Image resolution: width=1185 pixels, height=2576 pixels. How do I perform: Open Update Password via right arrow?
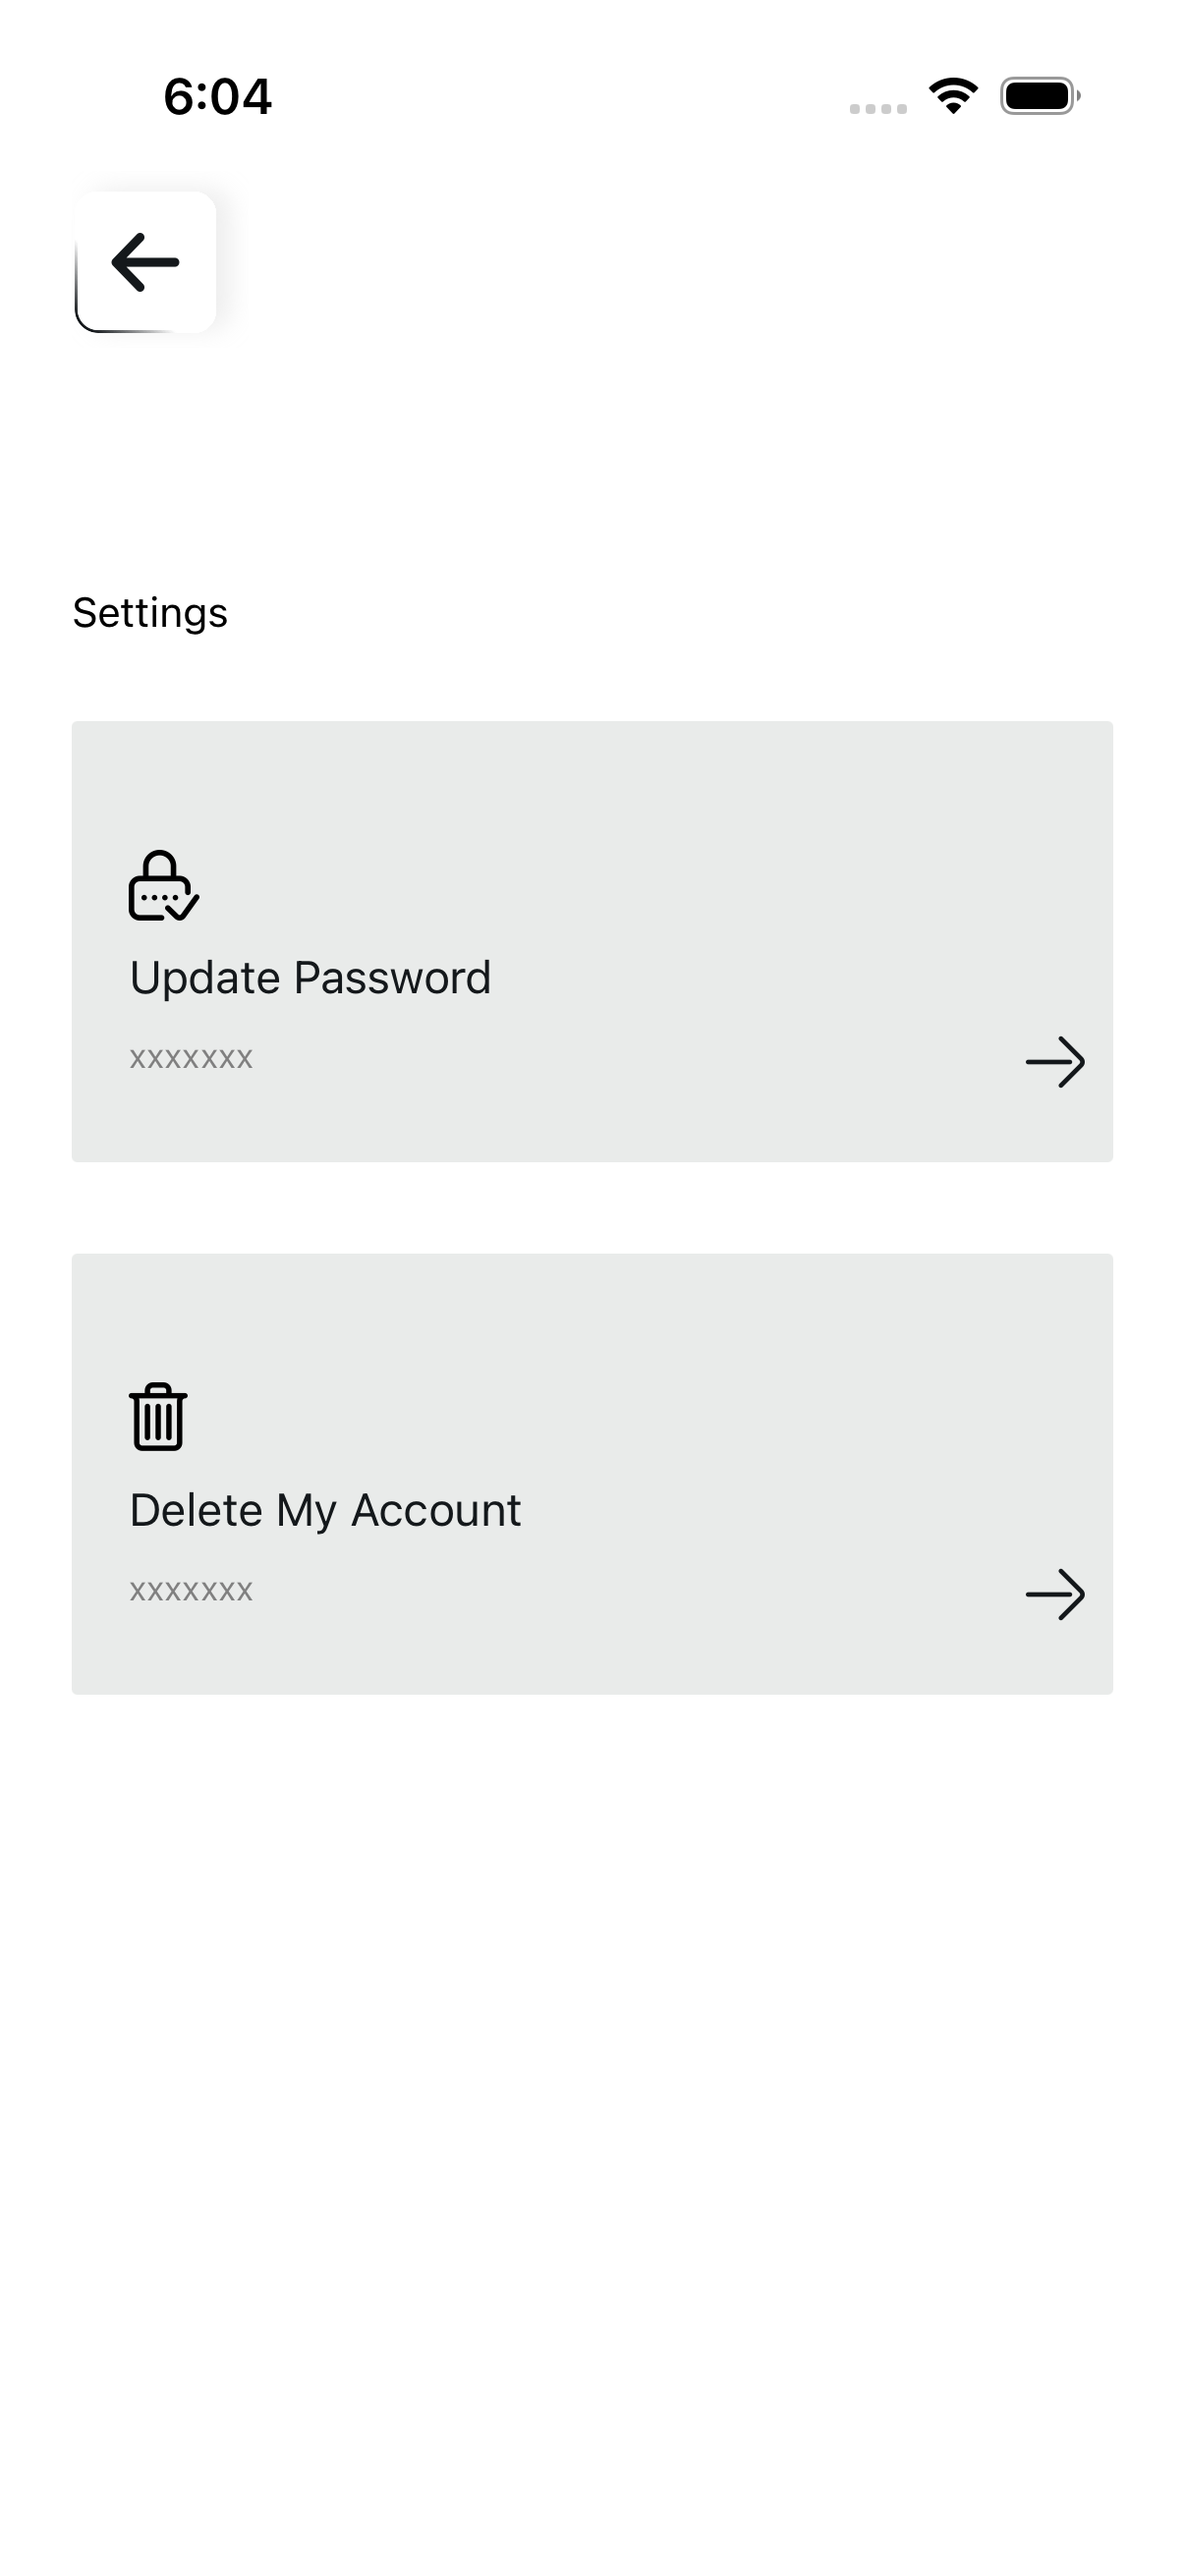(x=1055, y=1061)
